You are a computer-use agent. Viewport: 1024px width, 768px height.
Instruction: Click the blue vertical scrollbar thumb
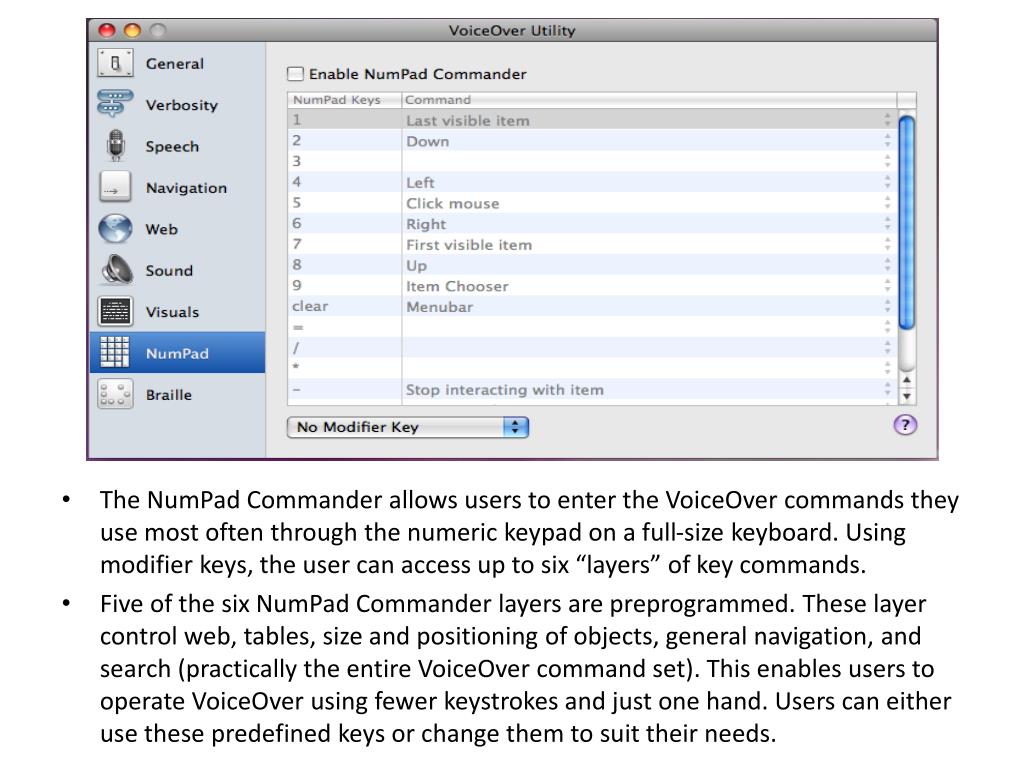[906, 222]
